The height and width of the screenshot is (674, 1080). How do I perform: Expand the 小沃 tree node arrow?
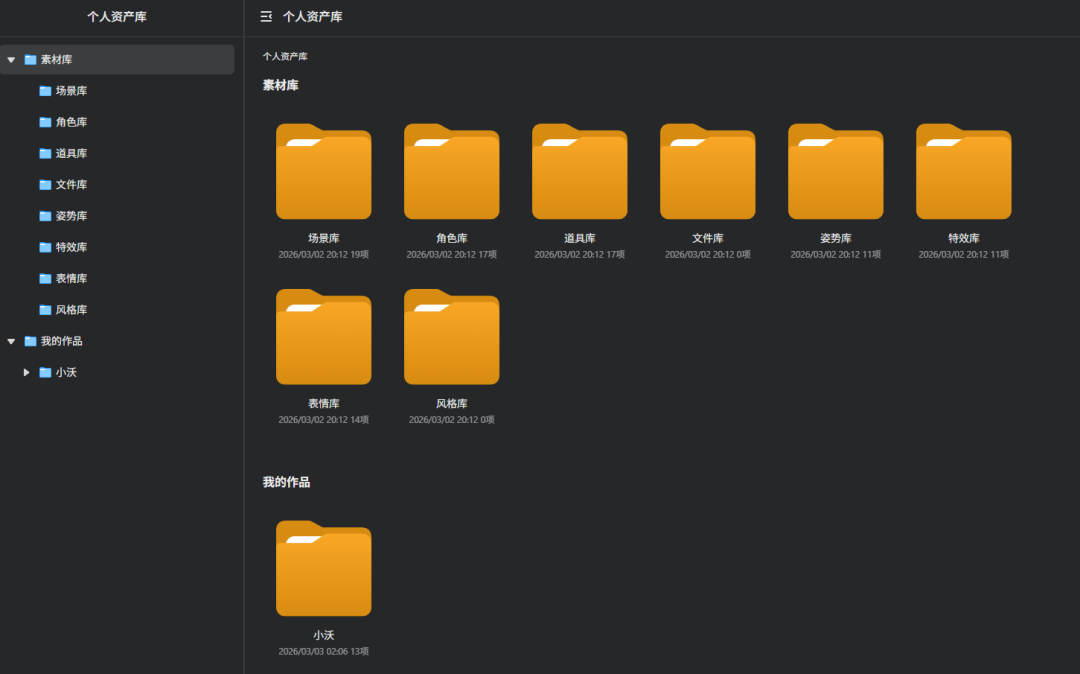[x=26, y=372]
